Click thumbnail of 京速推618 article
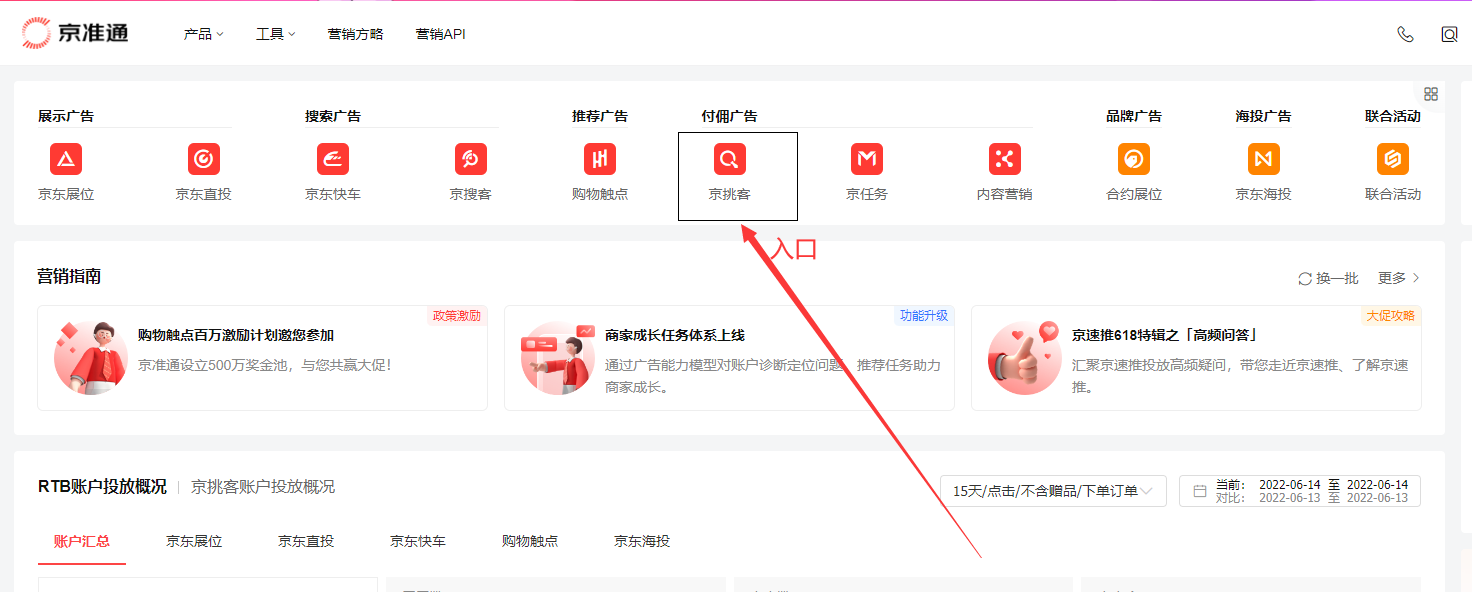Viewport: 1472px width, 592px height. pos(1025,358)
